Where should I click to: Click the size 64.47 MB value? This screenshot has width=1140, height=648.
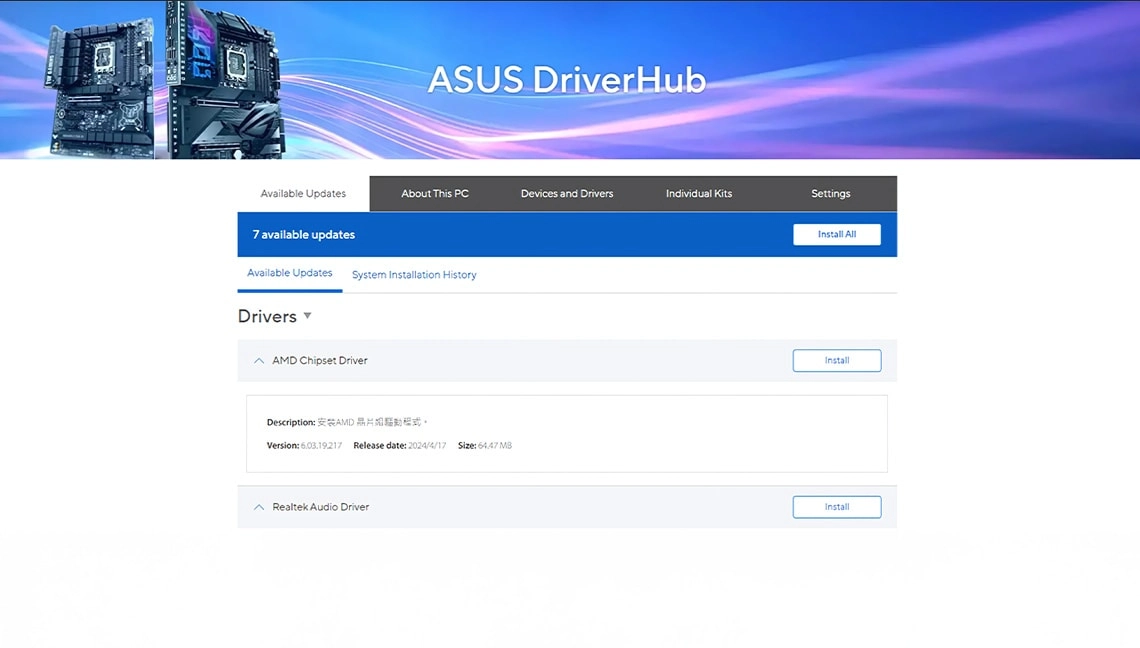click(495, 446)
